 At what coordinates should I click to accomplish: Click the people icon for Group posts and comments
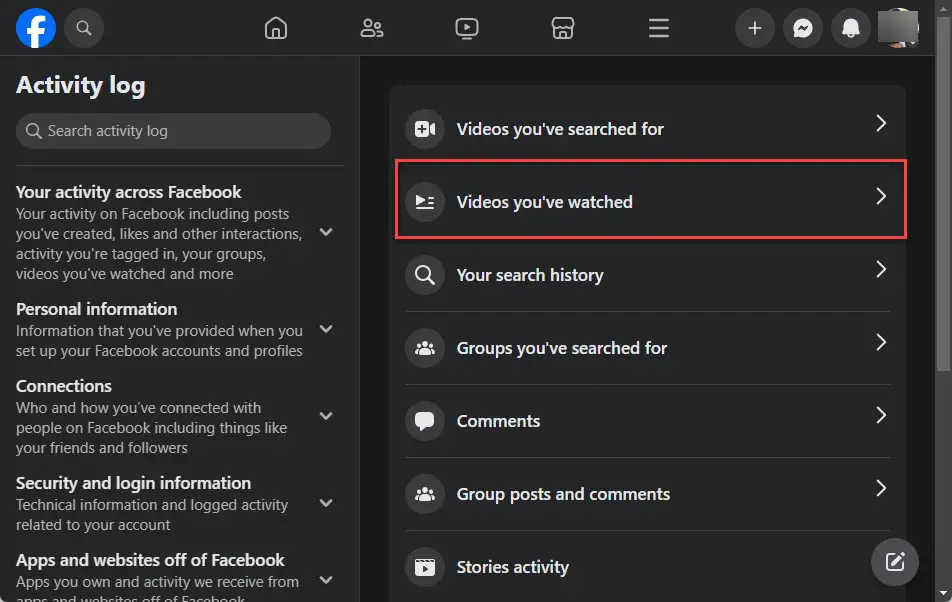425,494
